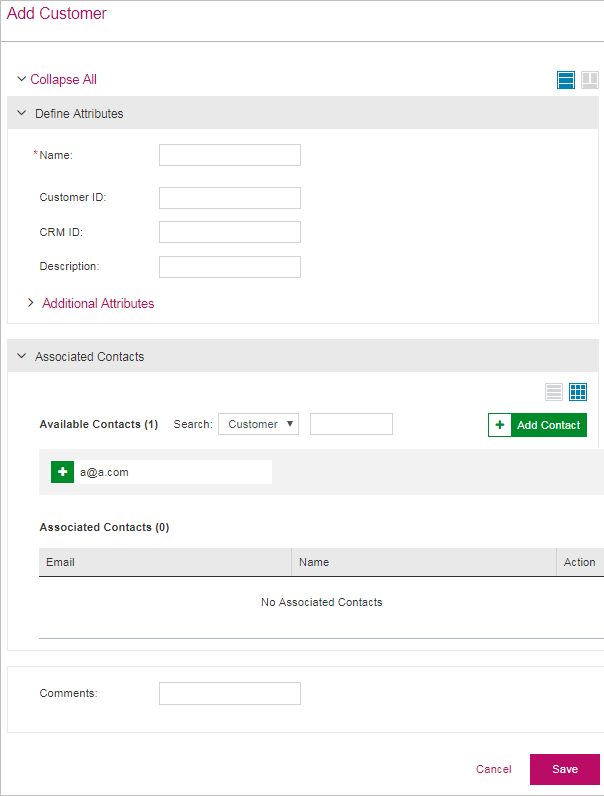The height and width of the screenshot is (796, 604).
Task: Click into the CRM ID field
Action: pos(229,232)
